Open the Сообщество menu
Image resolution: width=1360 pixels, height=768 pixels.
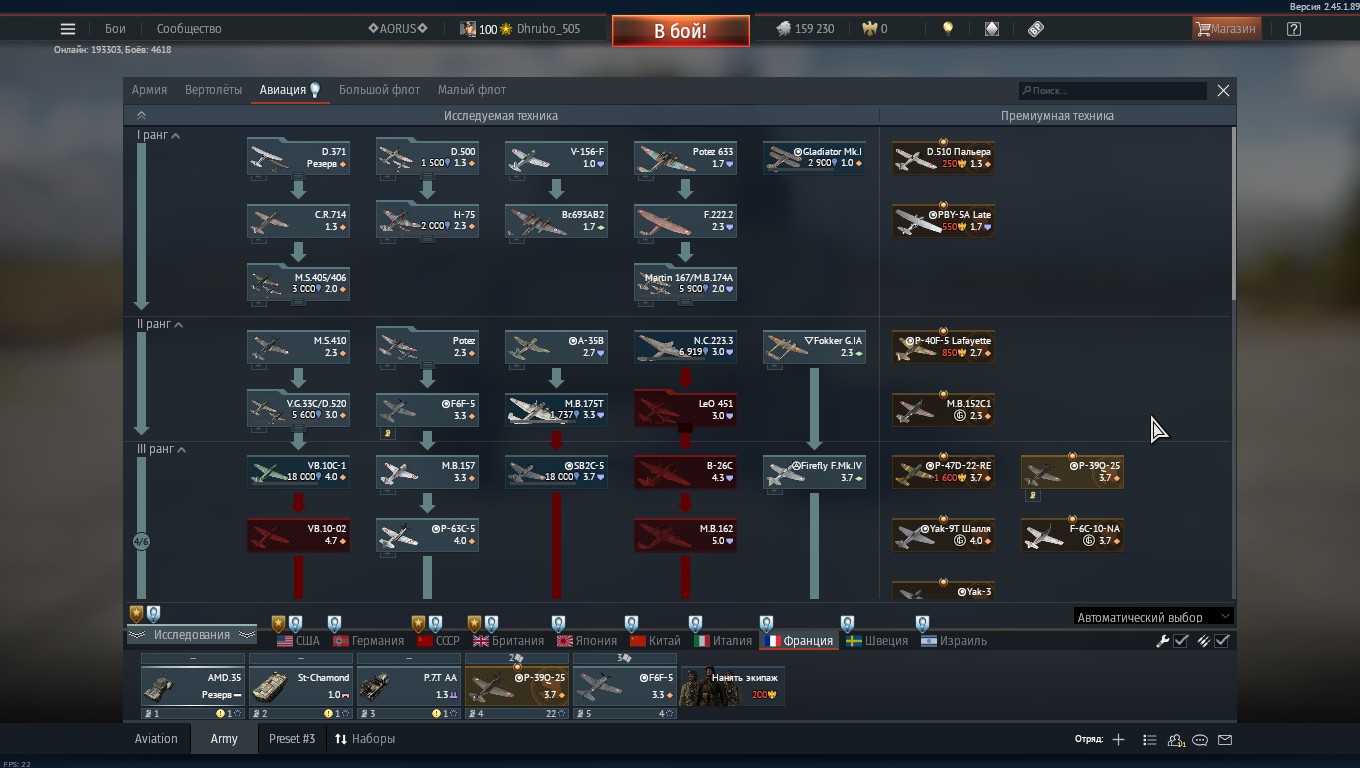[x=189, y=29]
